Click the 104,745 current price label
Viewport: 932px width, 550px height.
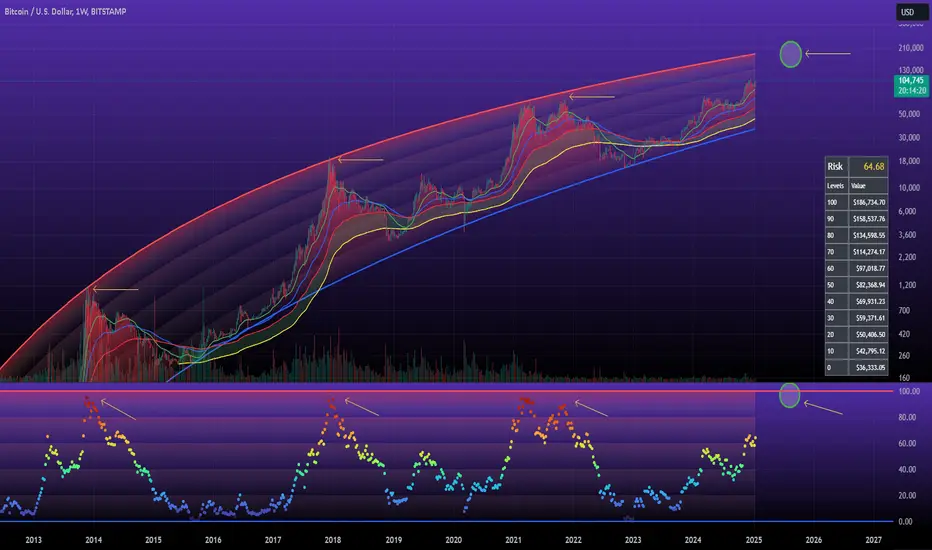[x=911, y=80]
